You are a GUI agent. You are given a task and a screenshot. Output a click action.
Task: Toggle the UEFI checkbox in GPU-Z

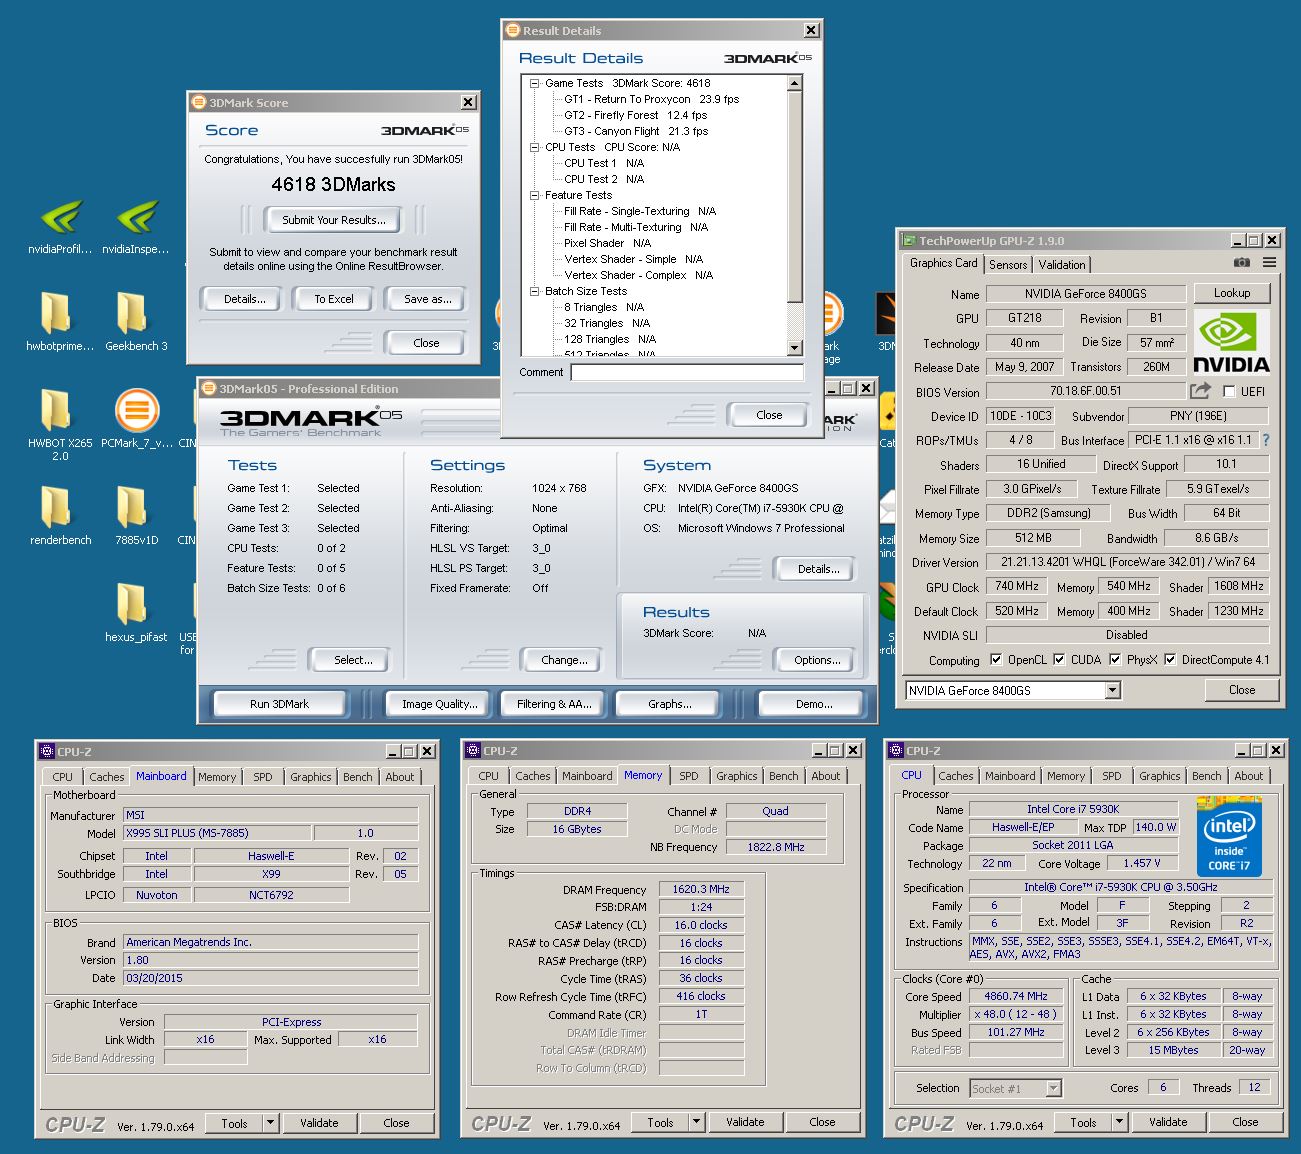(1229, 391)
